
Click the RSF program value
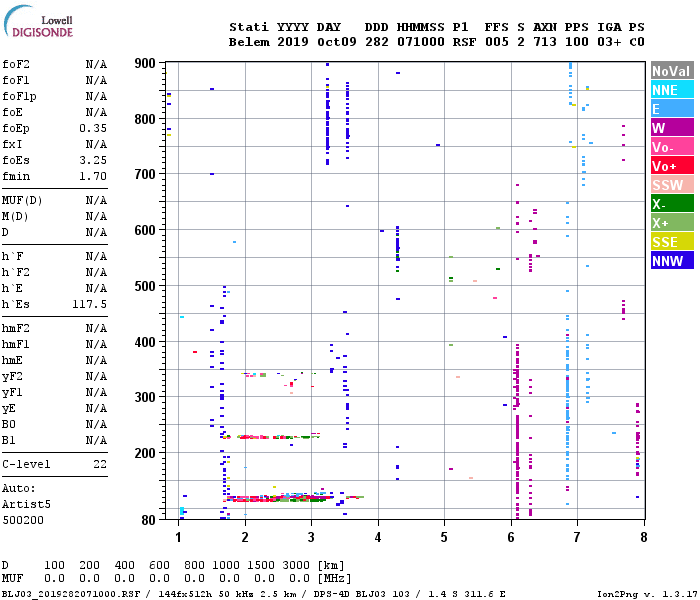tap(464, 42)
